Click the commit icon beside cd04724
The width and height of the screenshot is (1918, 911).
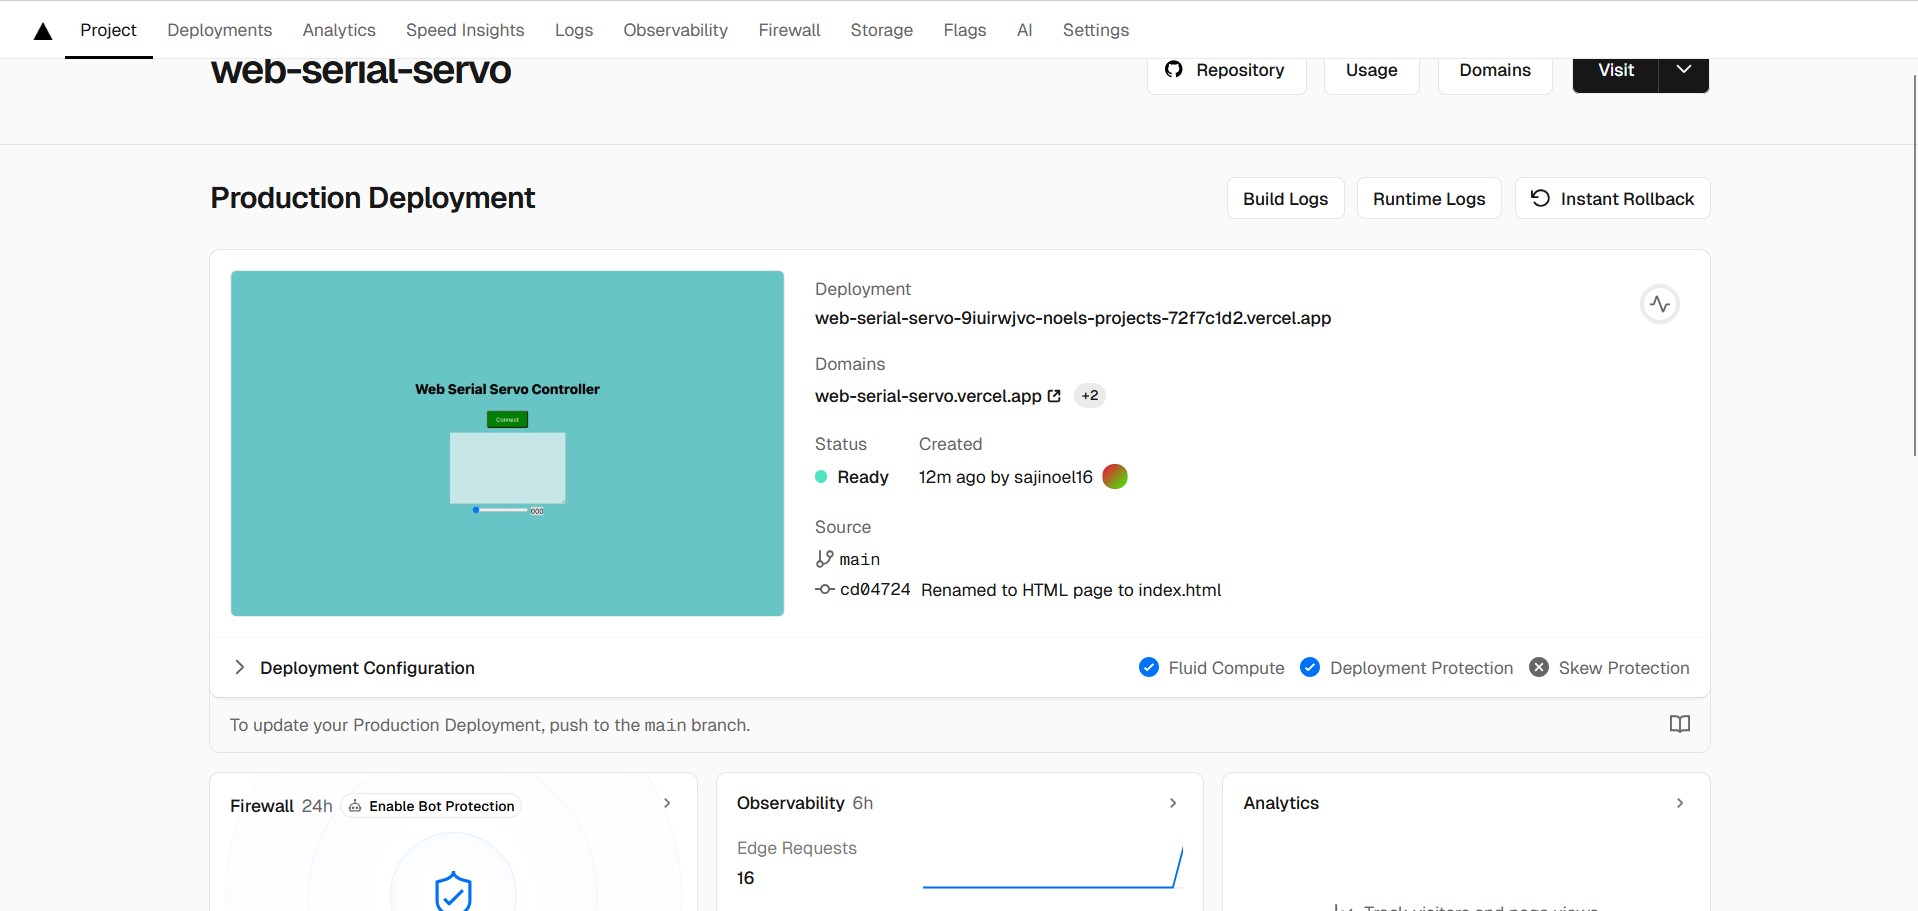(824, 590)
